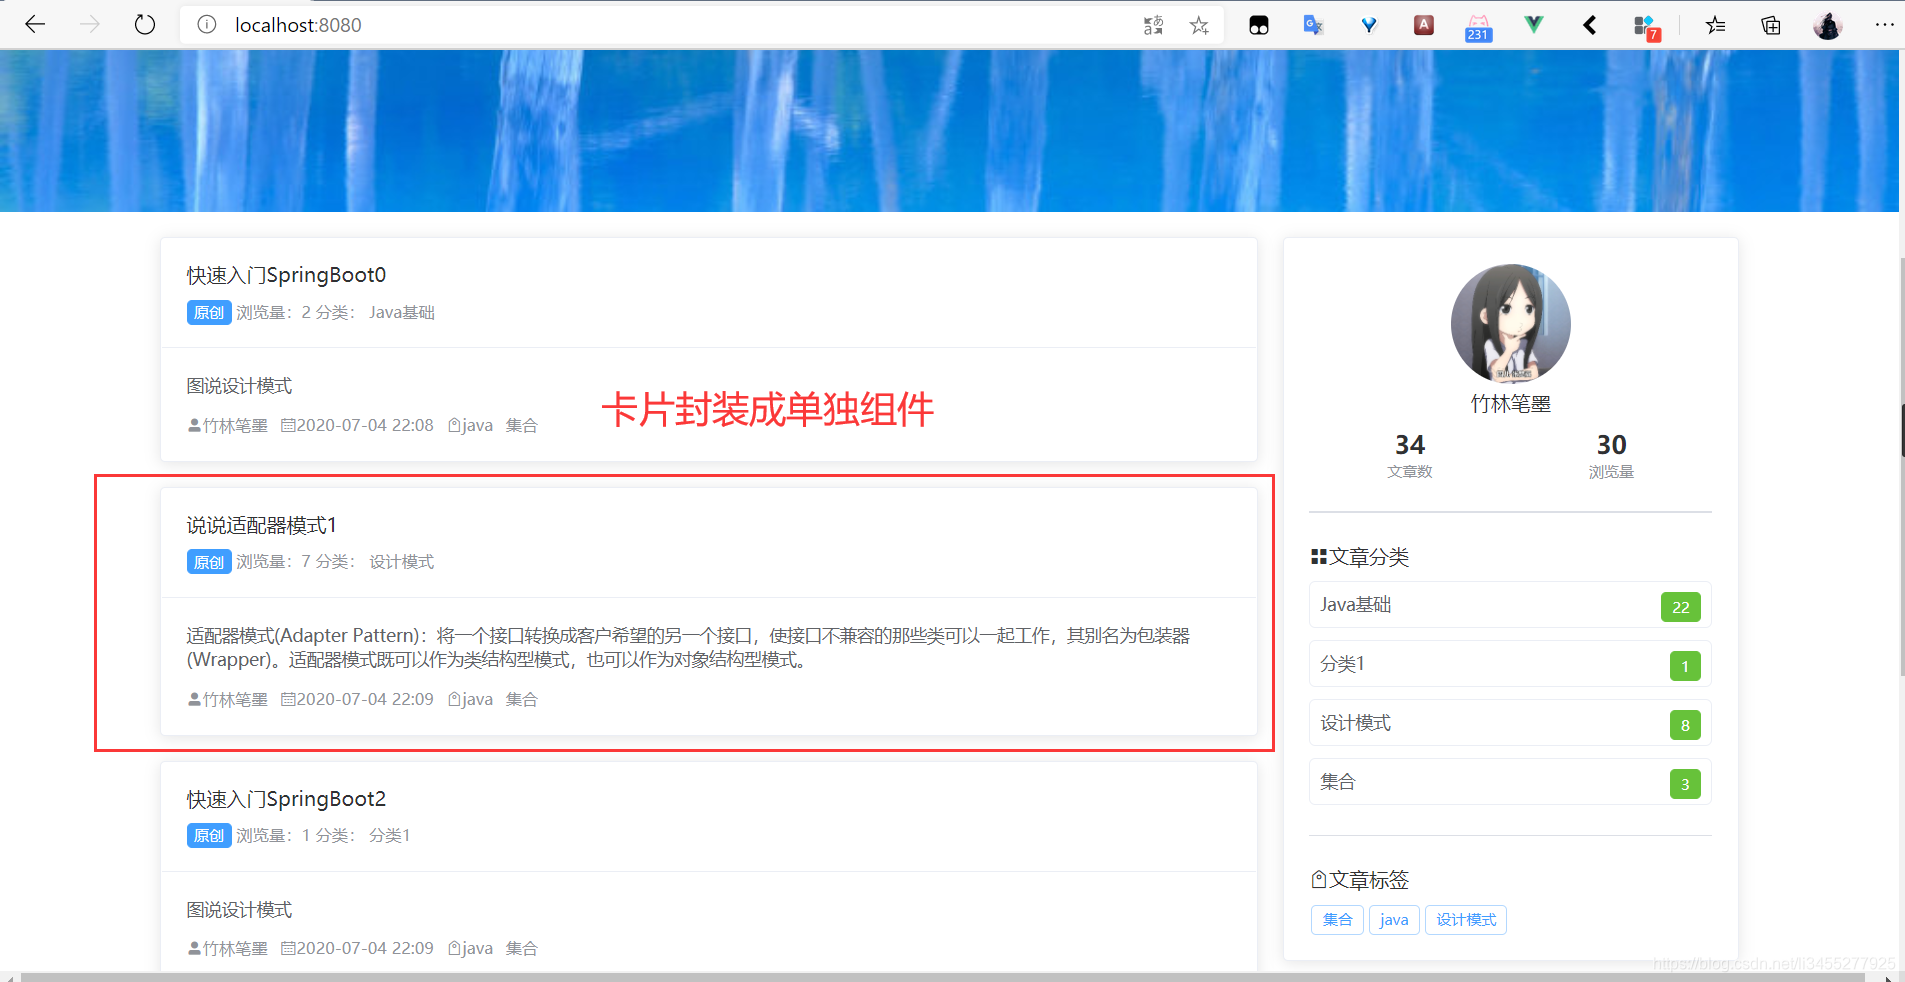Click the calendar icon before 2020-07-04 22:09
This screenshot has width=1905, height=982.
[288, 699]
